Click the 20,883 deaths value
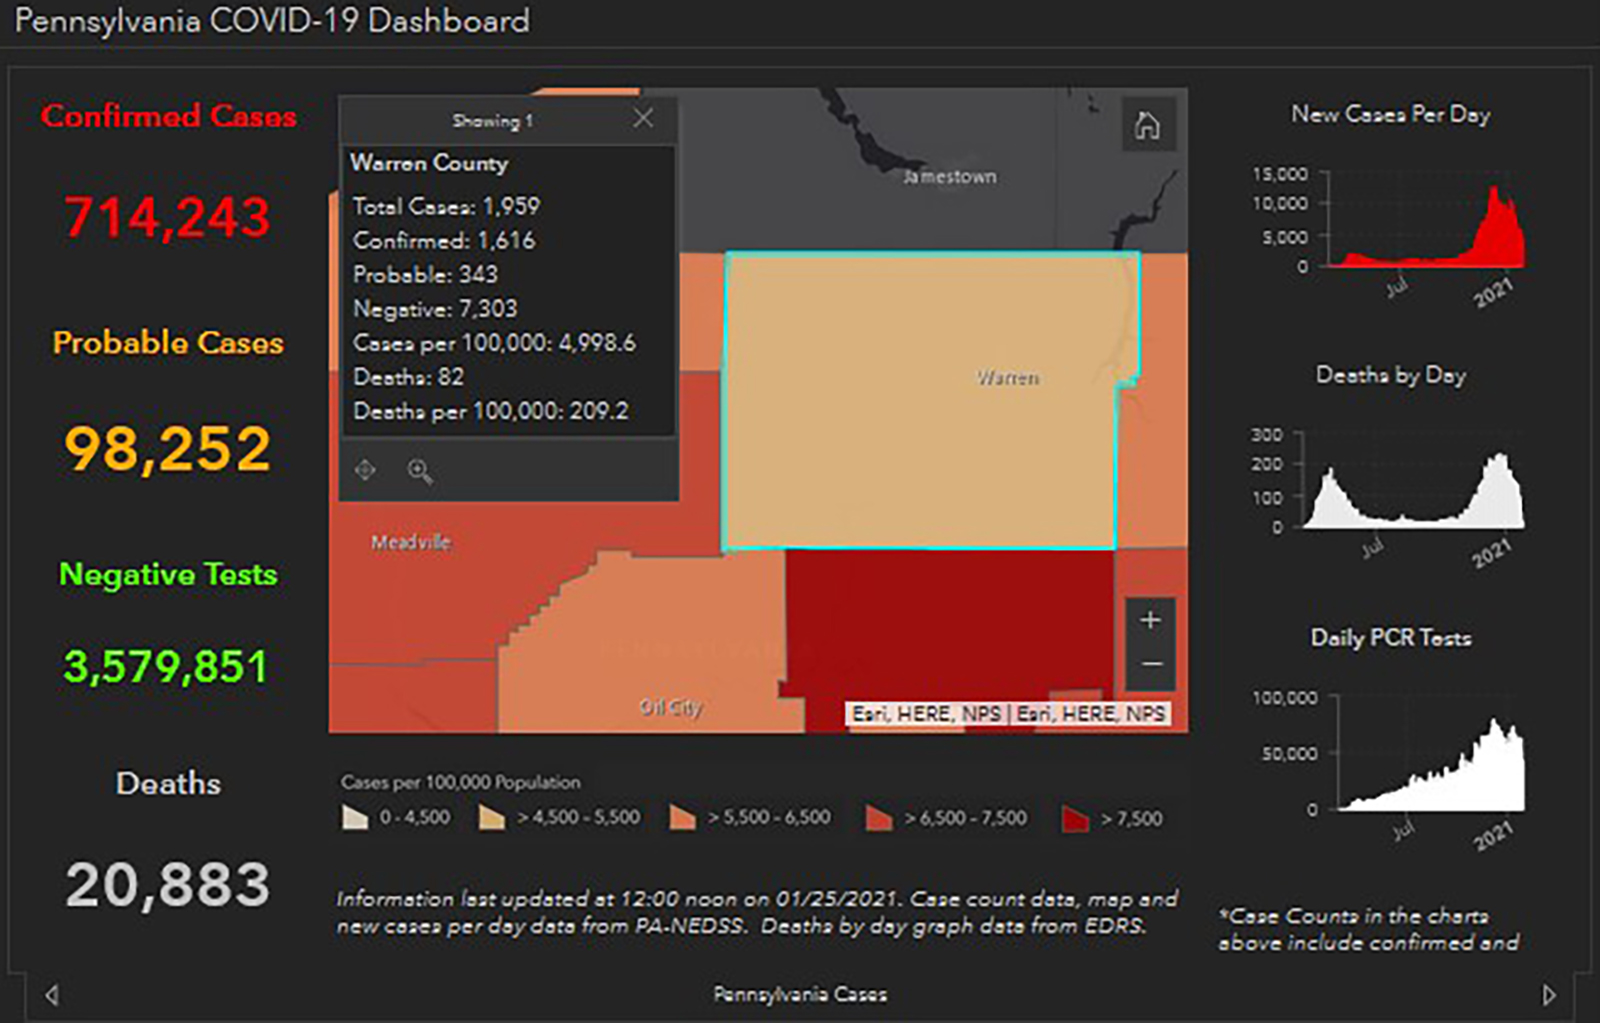The image size is (1600, 1023). point(168,885)
